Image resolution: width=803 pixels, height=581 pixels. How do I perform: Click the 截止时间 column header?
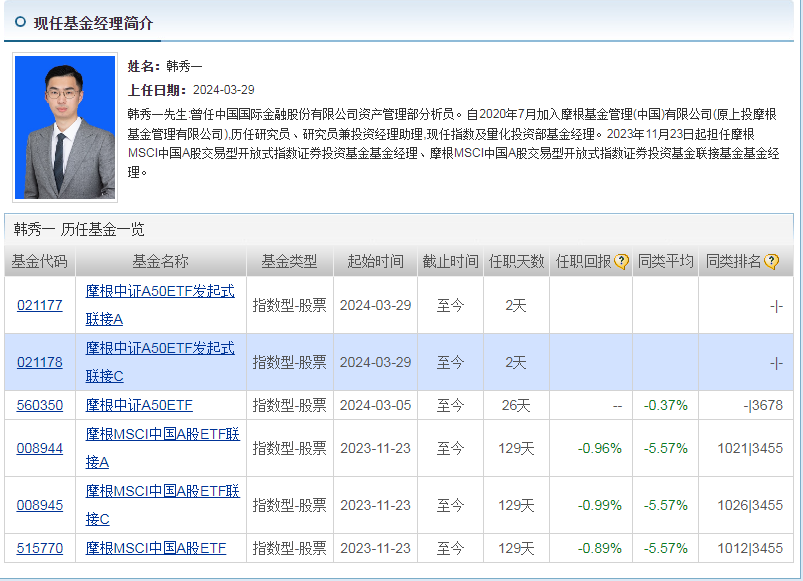coord(450,262)
